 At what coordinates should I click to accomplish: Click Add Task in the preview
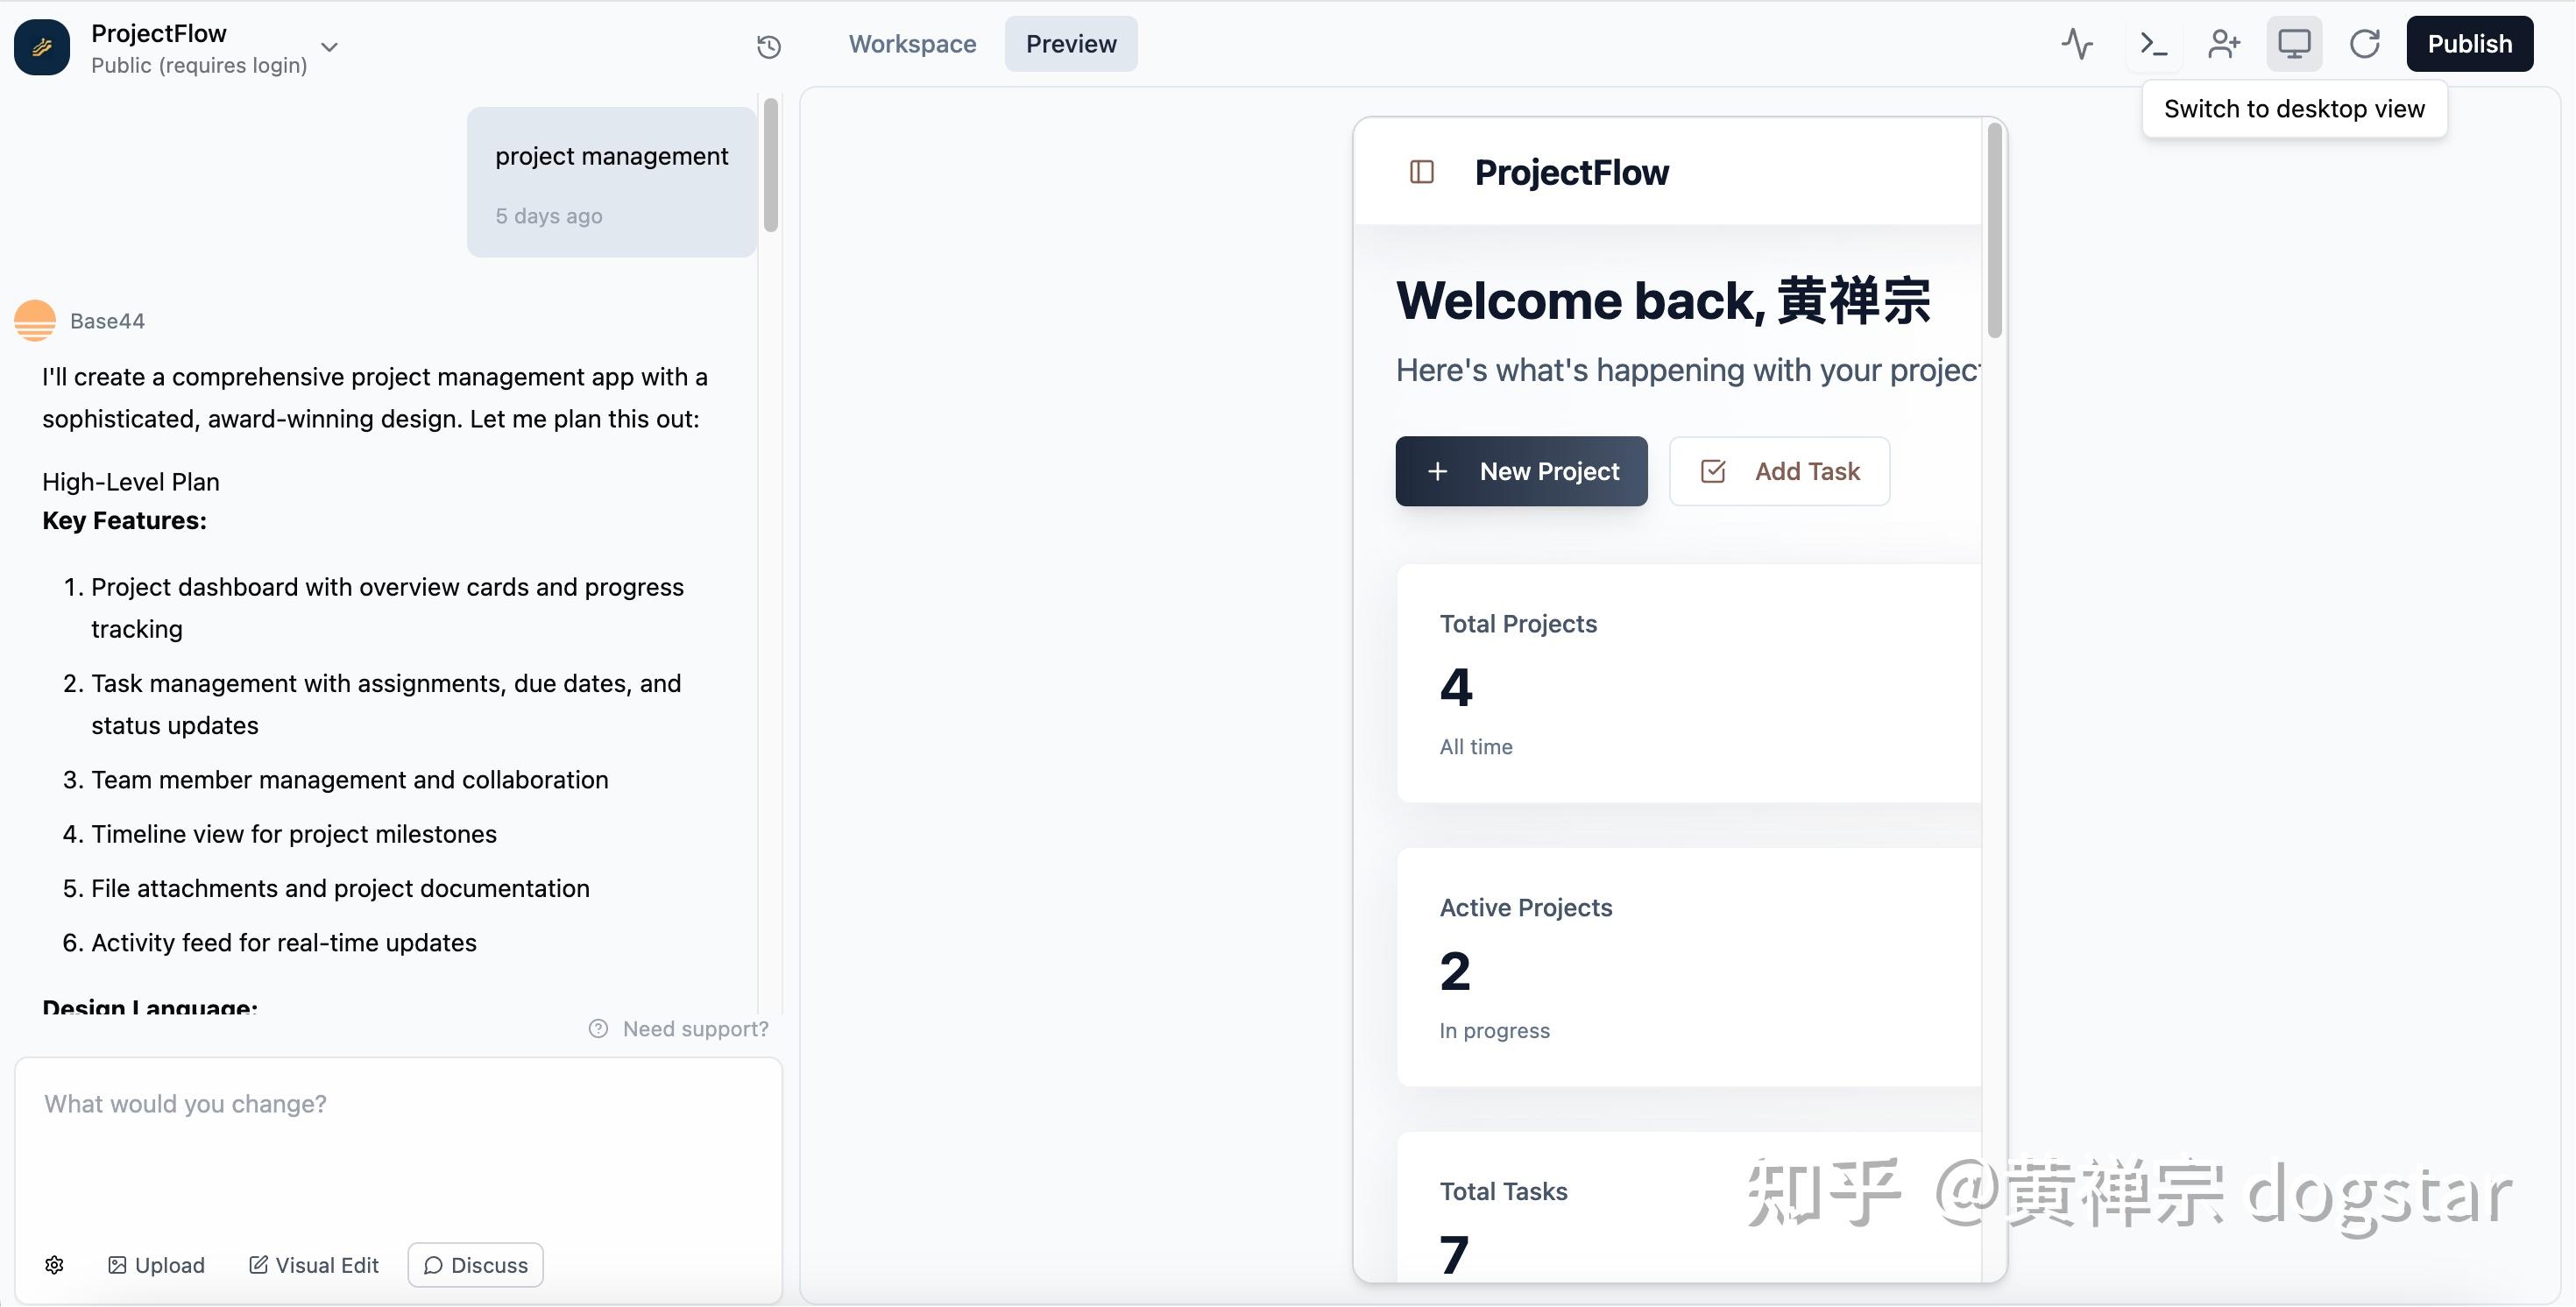coord(1779,471)
